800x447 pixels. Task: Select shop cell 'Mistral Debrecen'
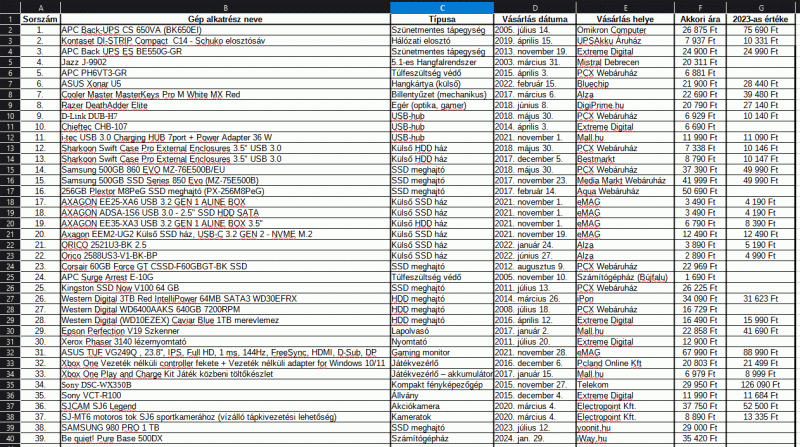[x=625, y=62]
